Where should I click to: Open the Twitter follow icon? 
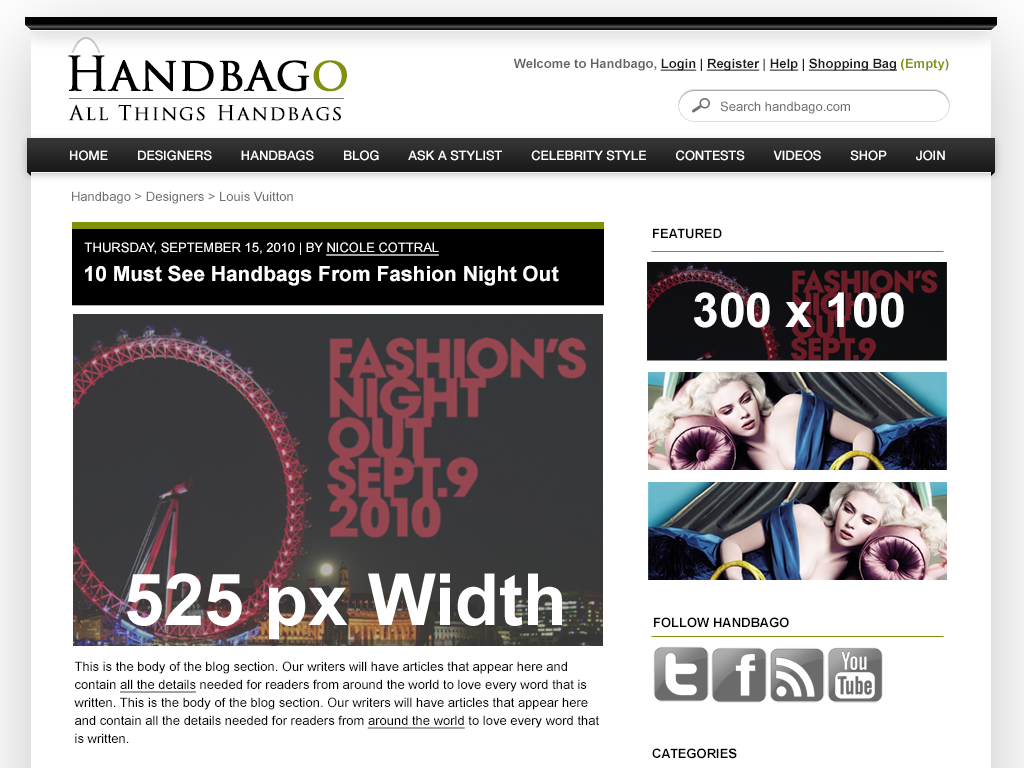(680, 675)
